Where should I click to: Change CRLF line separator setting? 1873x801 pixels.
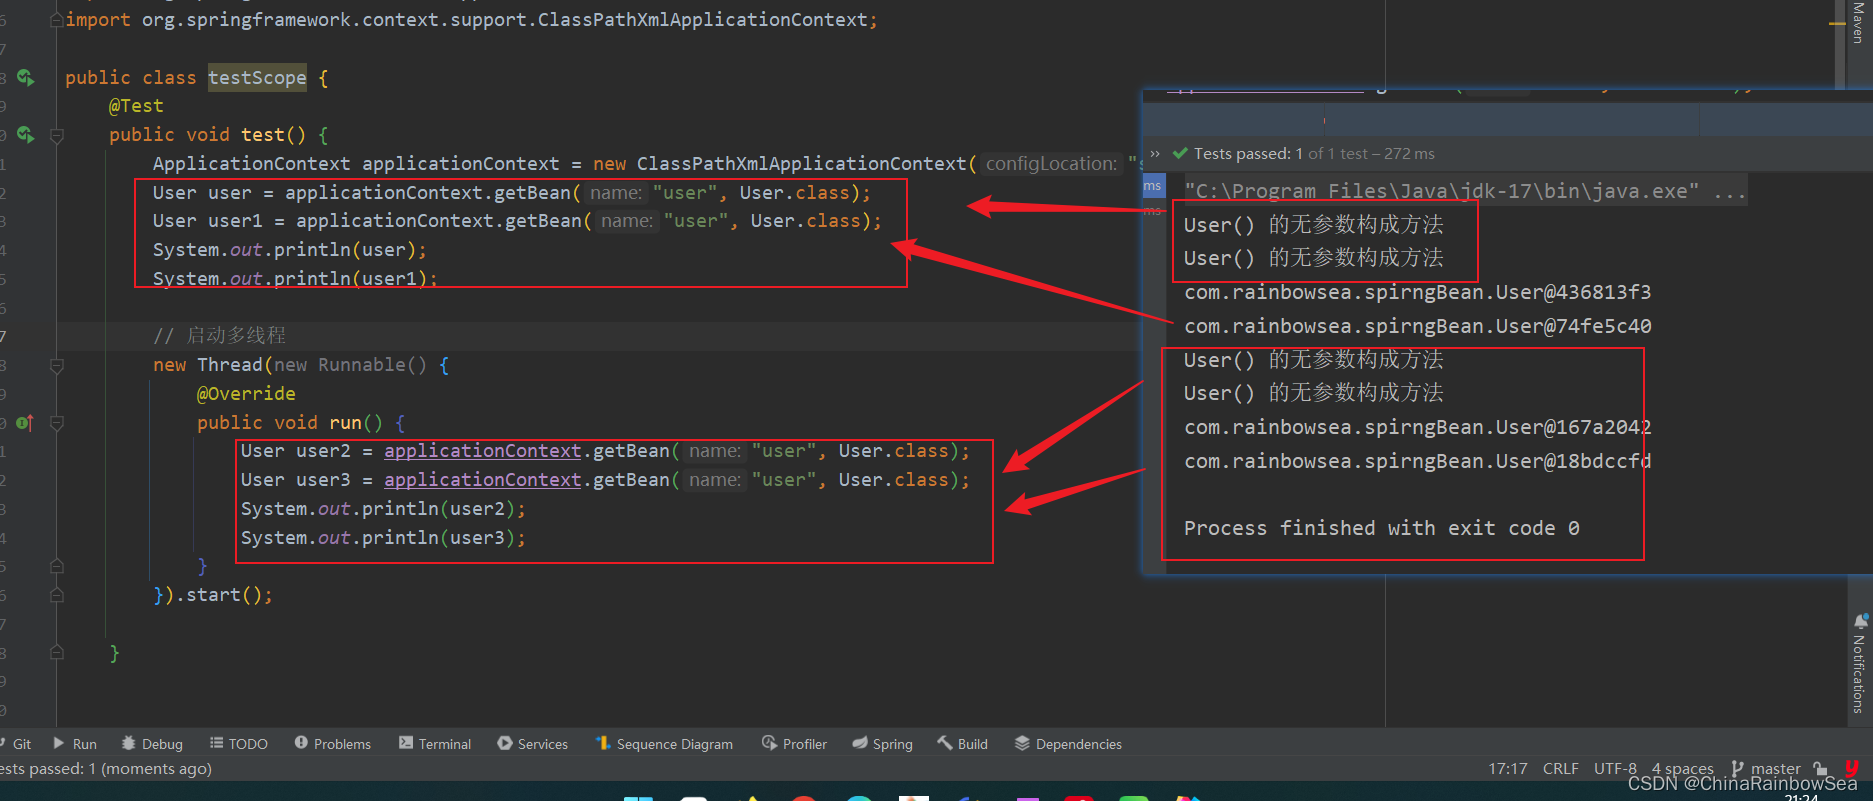point(1561,769)
